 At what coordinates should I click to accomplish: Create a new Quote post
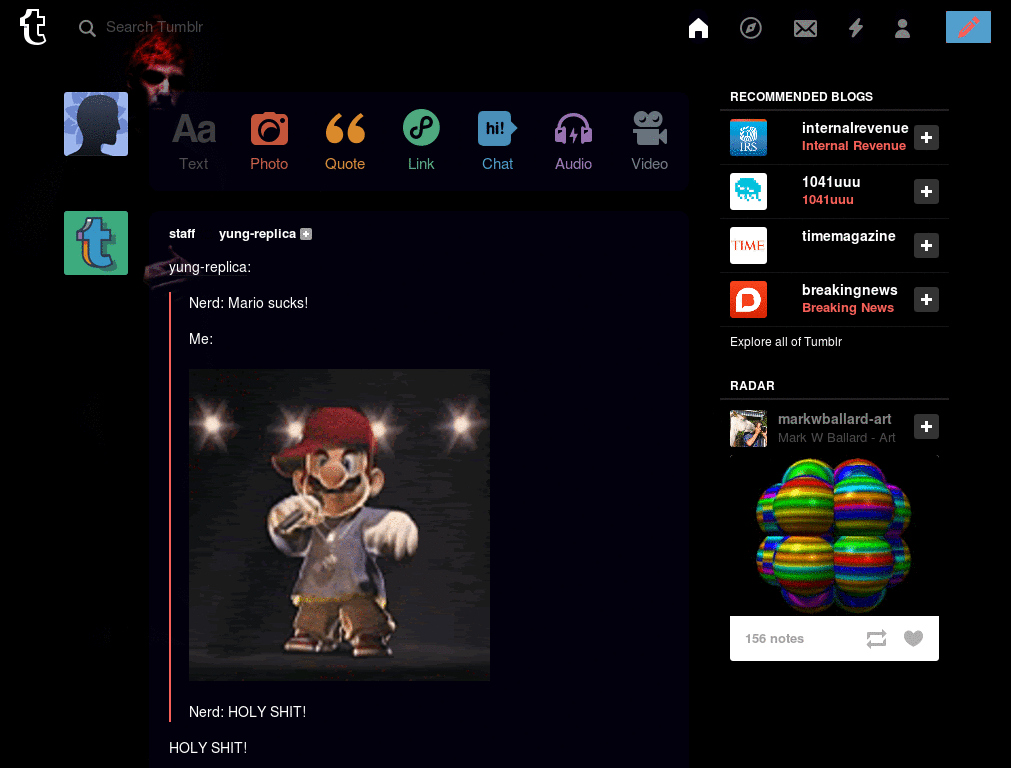[345, 141]
